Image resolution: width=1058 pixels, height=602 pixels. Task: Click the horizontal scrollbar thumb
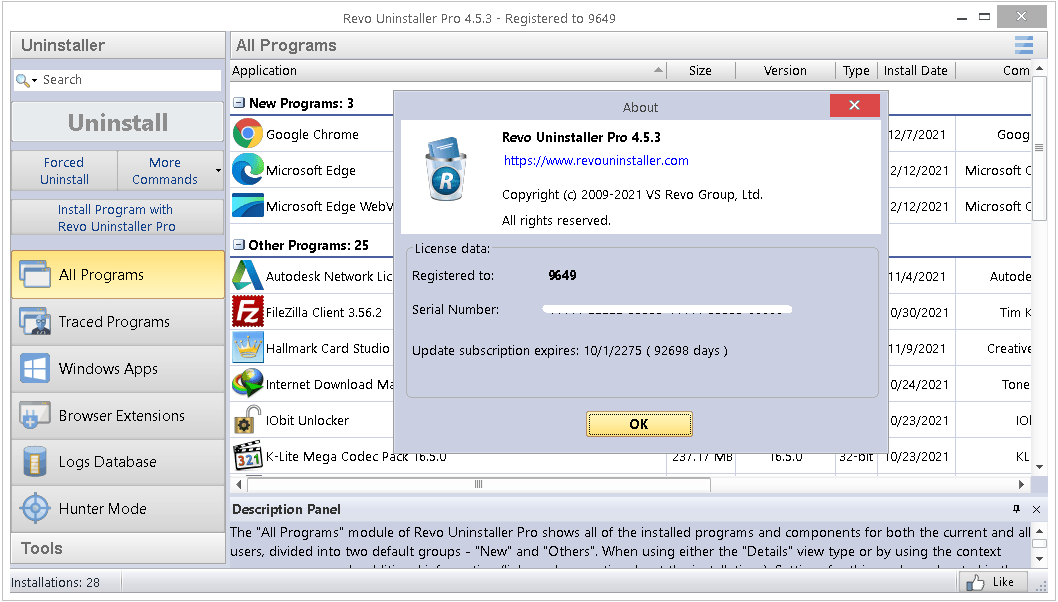pos(478,484)
